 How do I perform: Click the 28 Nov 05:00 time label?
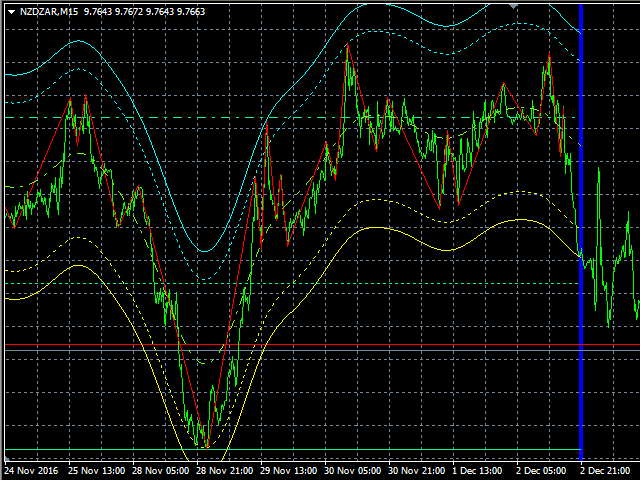click(161, 471)
